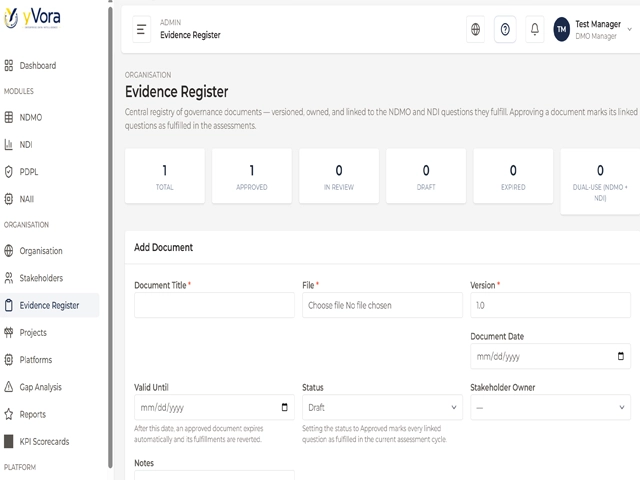Screen dimensions: 640x480
Task: Click the Evidence Register clipboard icon
Action: pyautogui.click(x=9, y=305)
